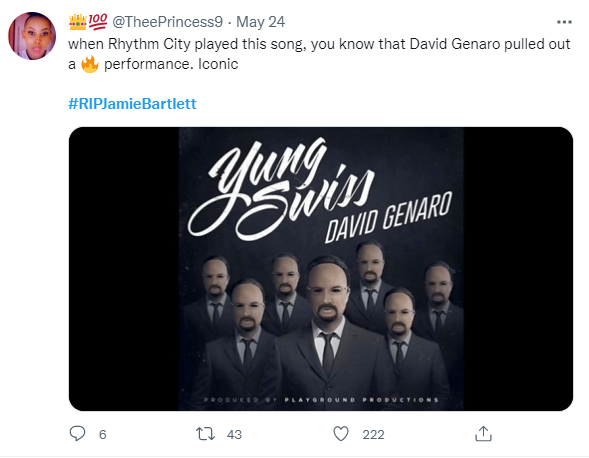Click the May 24 timestamp

(260, 22)
